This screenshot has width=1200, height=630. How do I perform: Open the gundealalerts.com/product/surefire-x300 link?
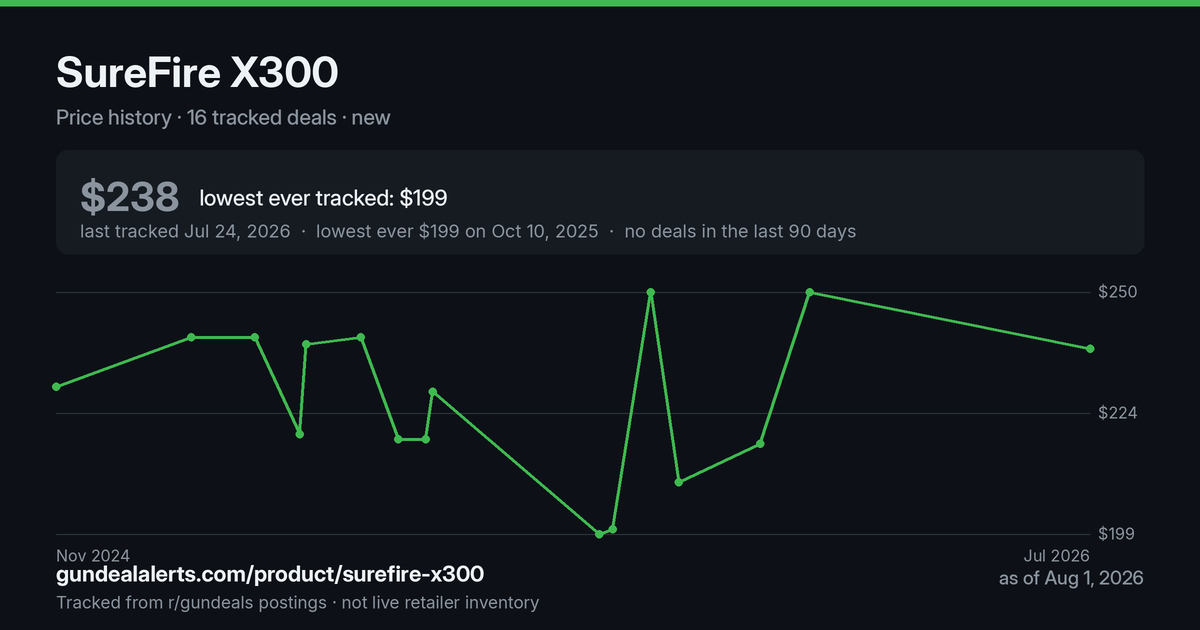tap(270, 574)
